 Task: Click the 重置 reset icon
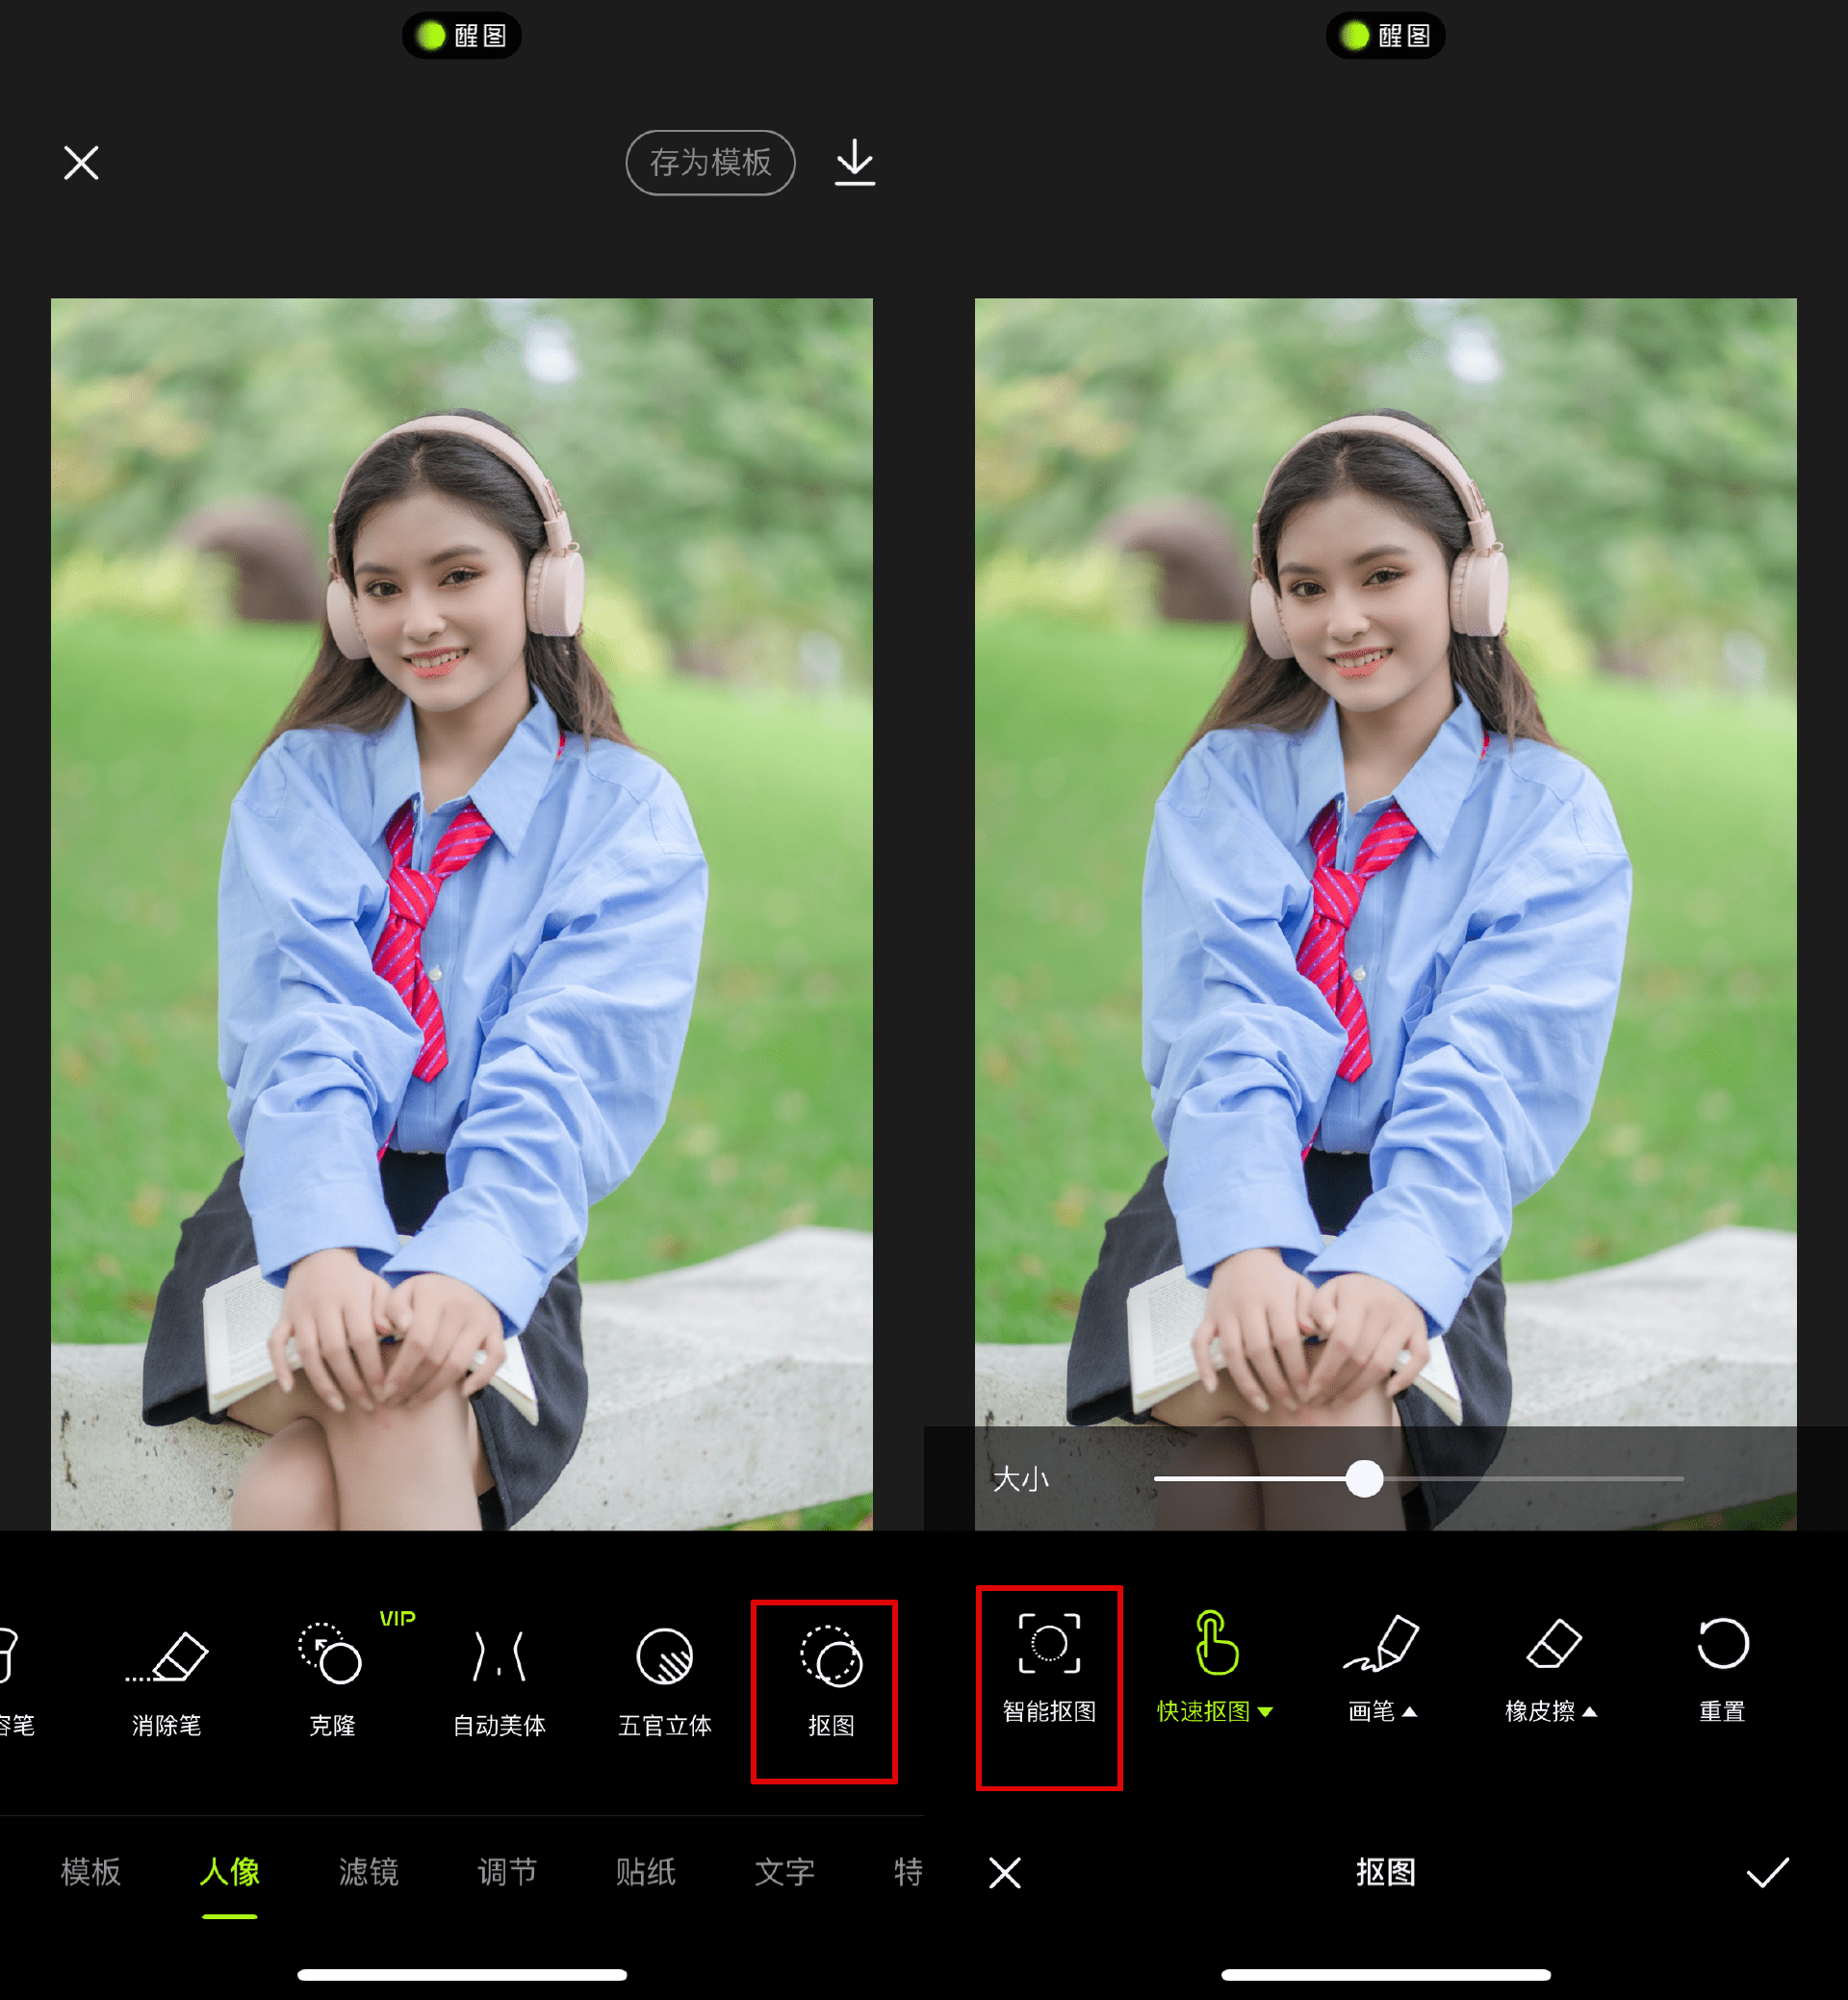(1722, 1643)
